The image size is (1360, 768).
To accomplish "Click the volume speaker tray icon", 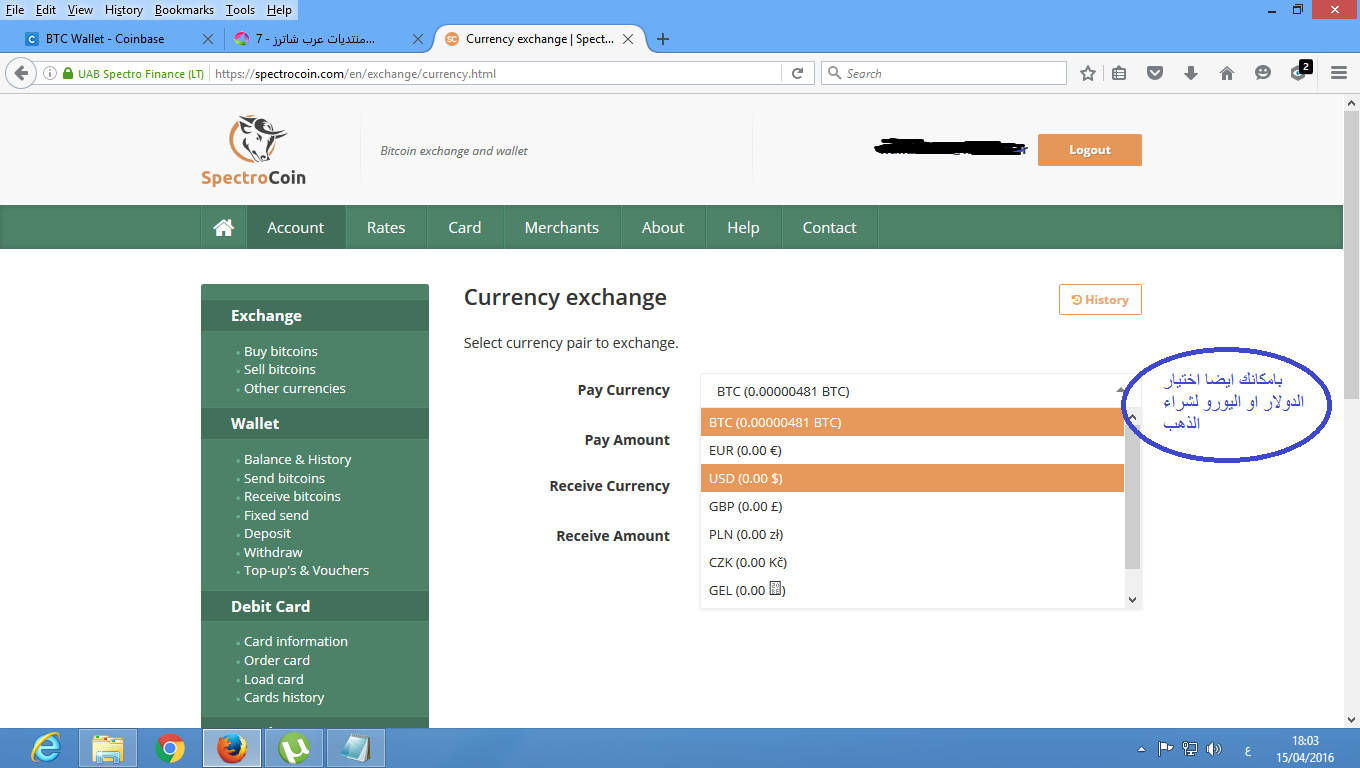I will [x=1214, y=748].
